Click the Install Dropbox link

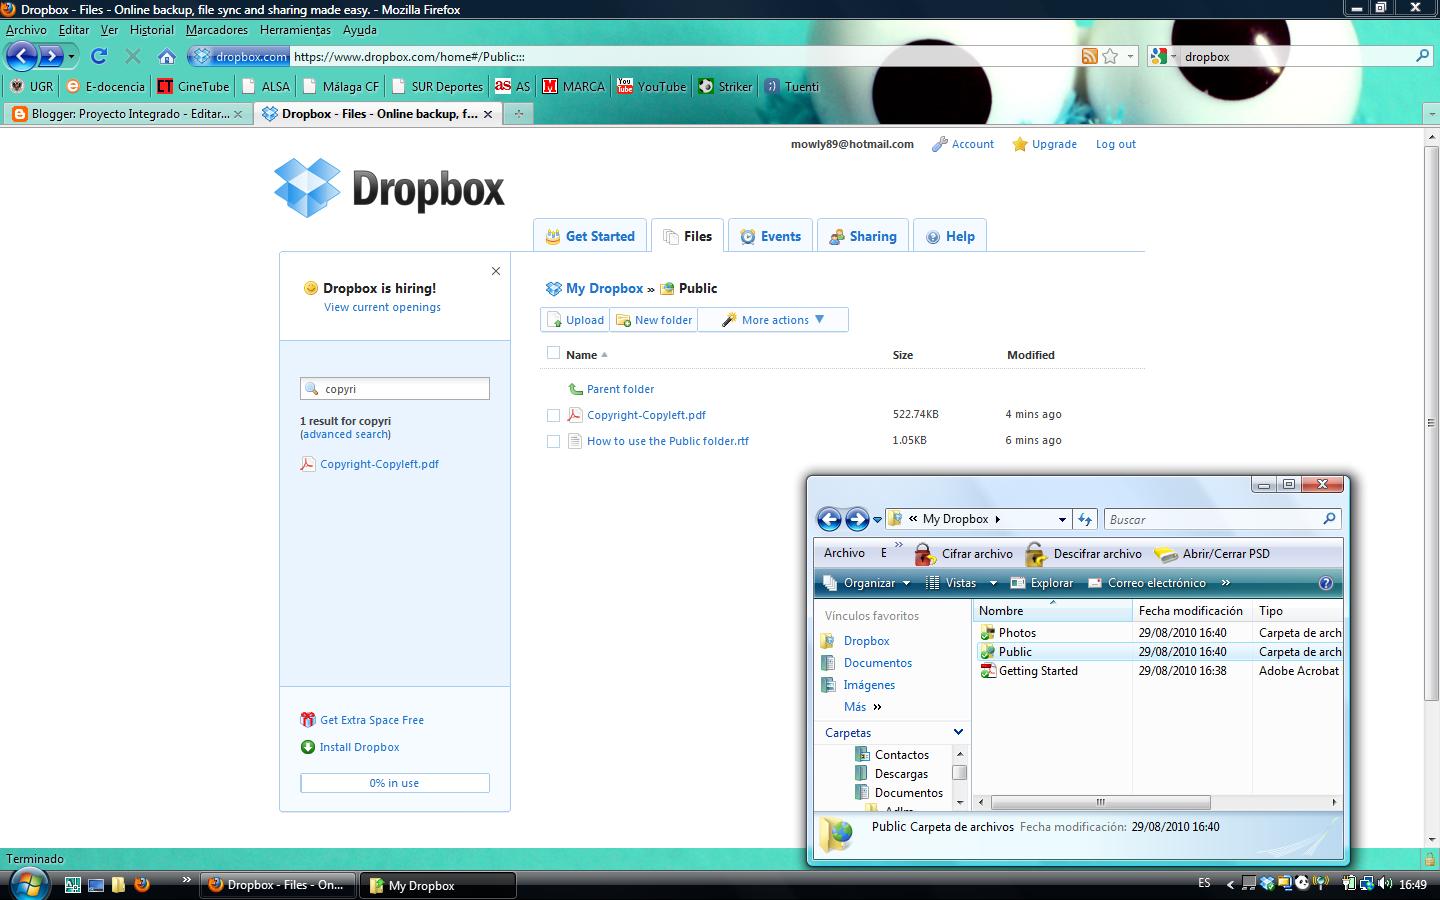(358, 747)
